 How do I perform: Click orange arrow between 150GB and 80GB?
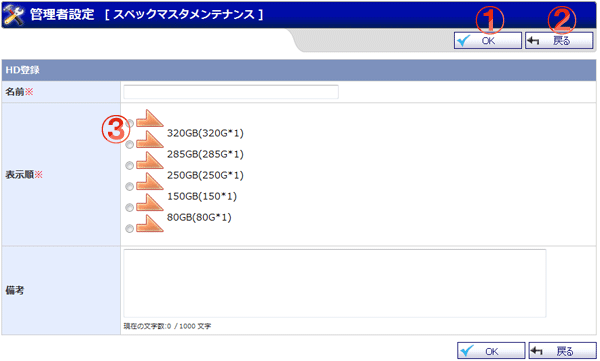coord(150,203)
